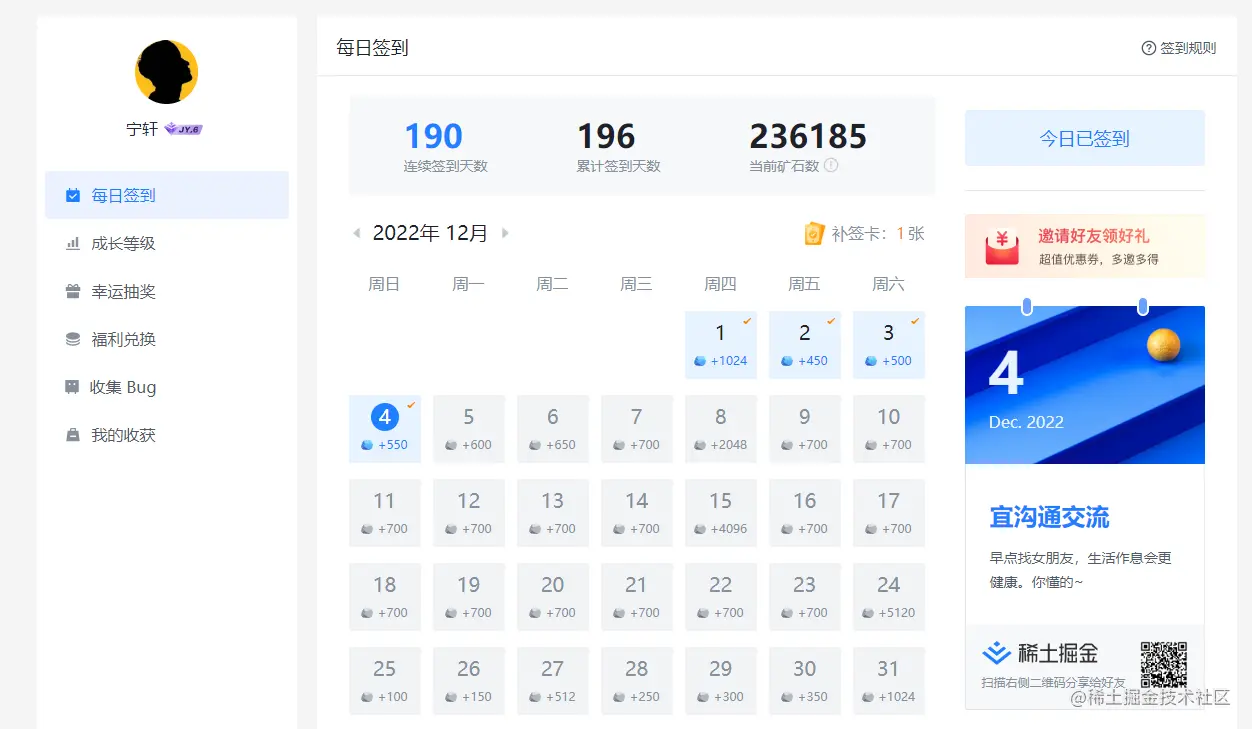Open 福利兑换 in the sidebar
Viewport: 1252px width, 729px height.
(167, 339)
